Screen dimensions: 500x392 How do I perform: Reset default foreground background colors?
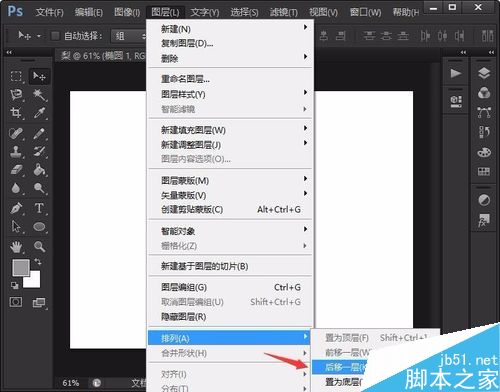(x=15, y=285)
